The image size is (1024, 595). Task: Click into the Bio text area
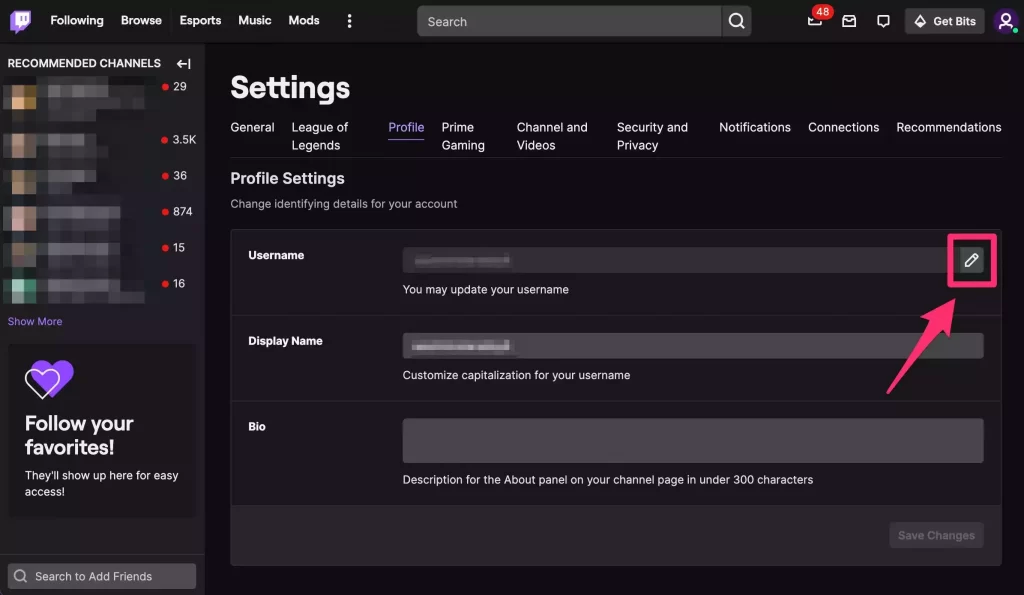tap(692, 440)
